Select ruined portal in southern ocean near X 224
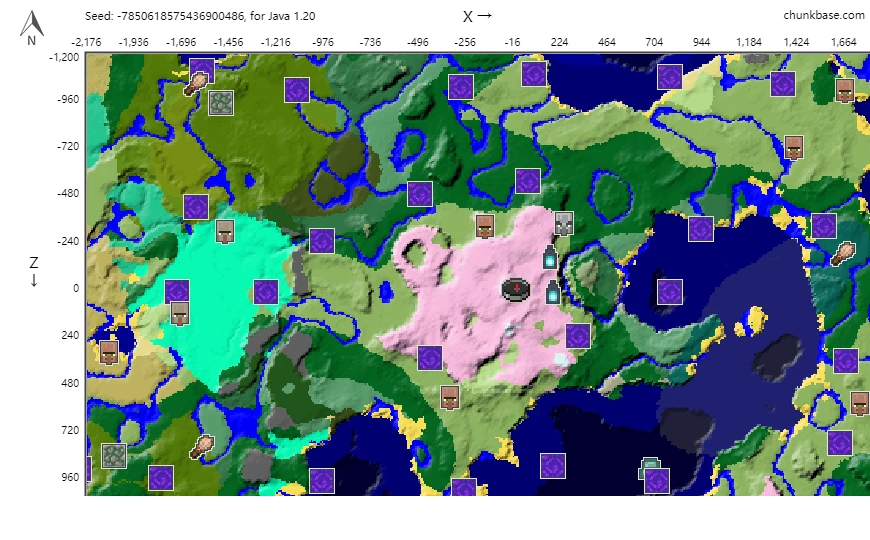This screenshot has height=540, width=870. (553, 466)
